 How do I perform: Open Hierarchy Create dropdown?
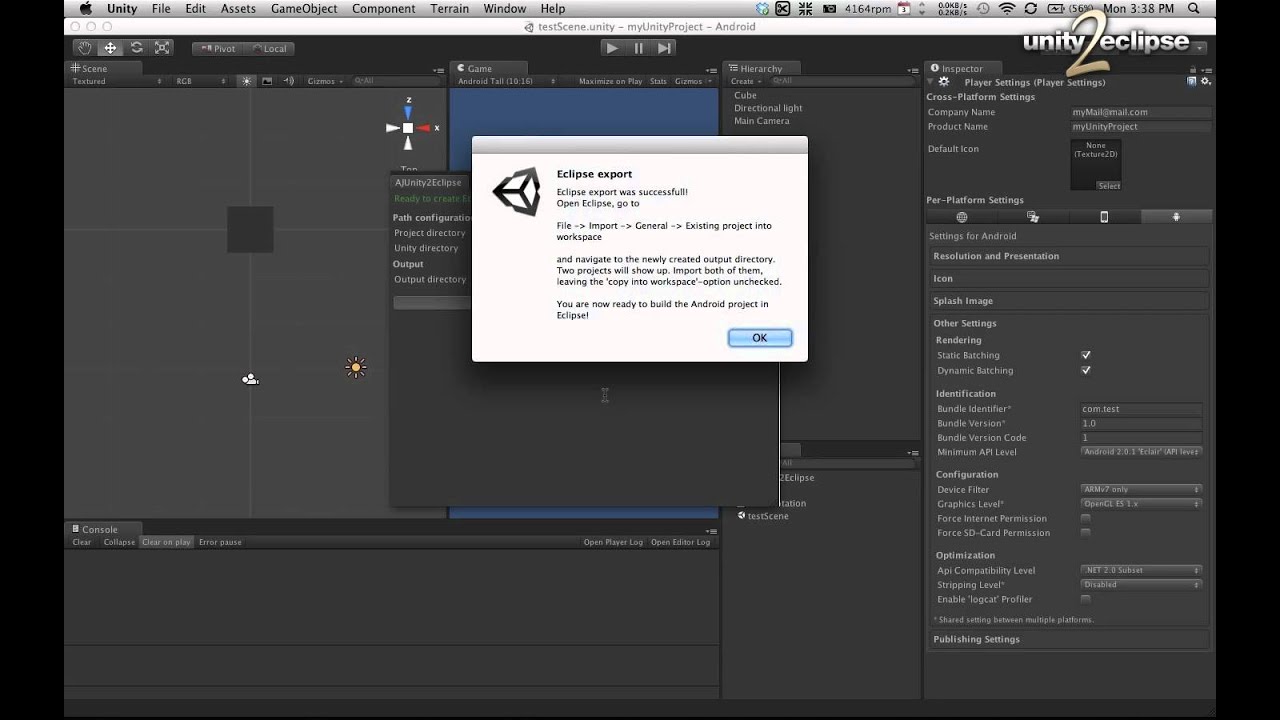[x=745, y=81]
